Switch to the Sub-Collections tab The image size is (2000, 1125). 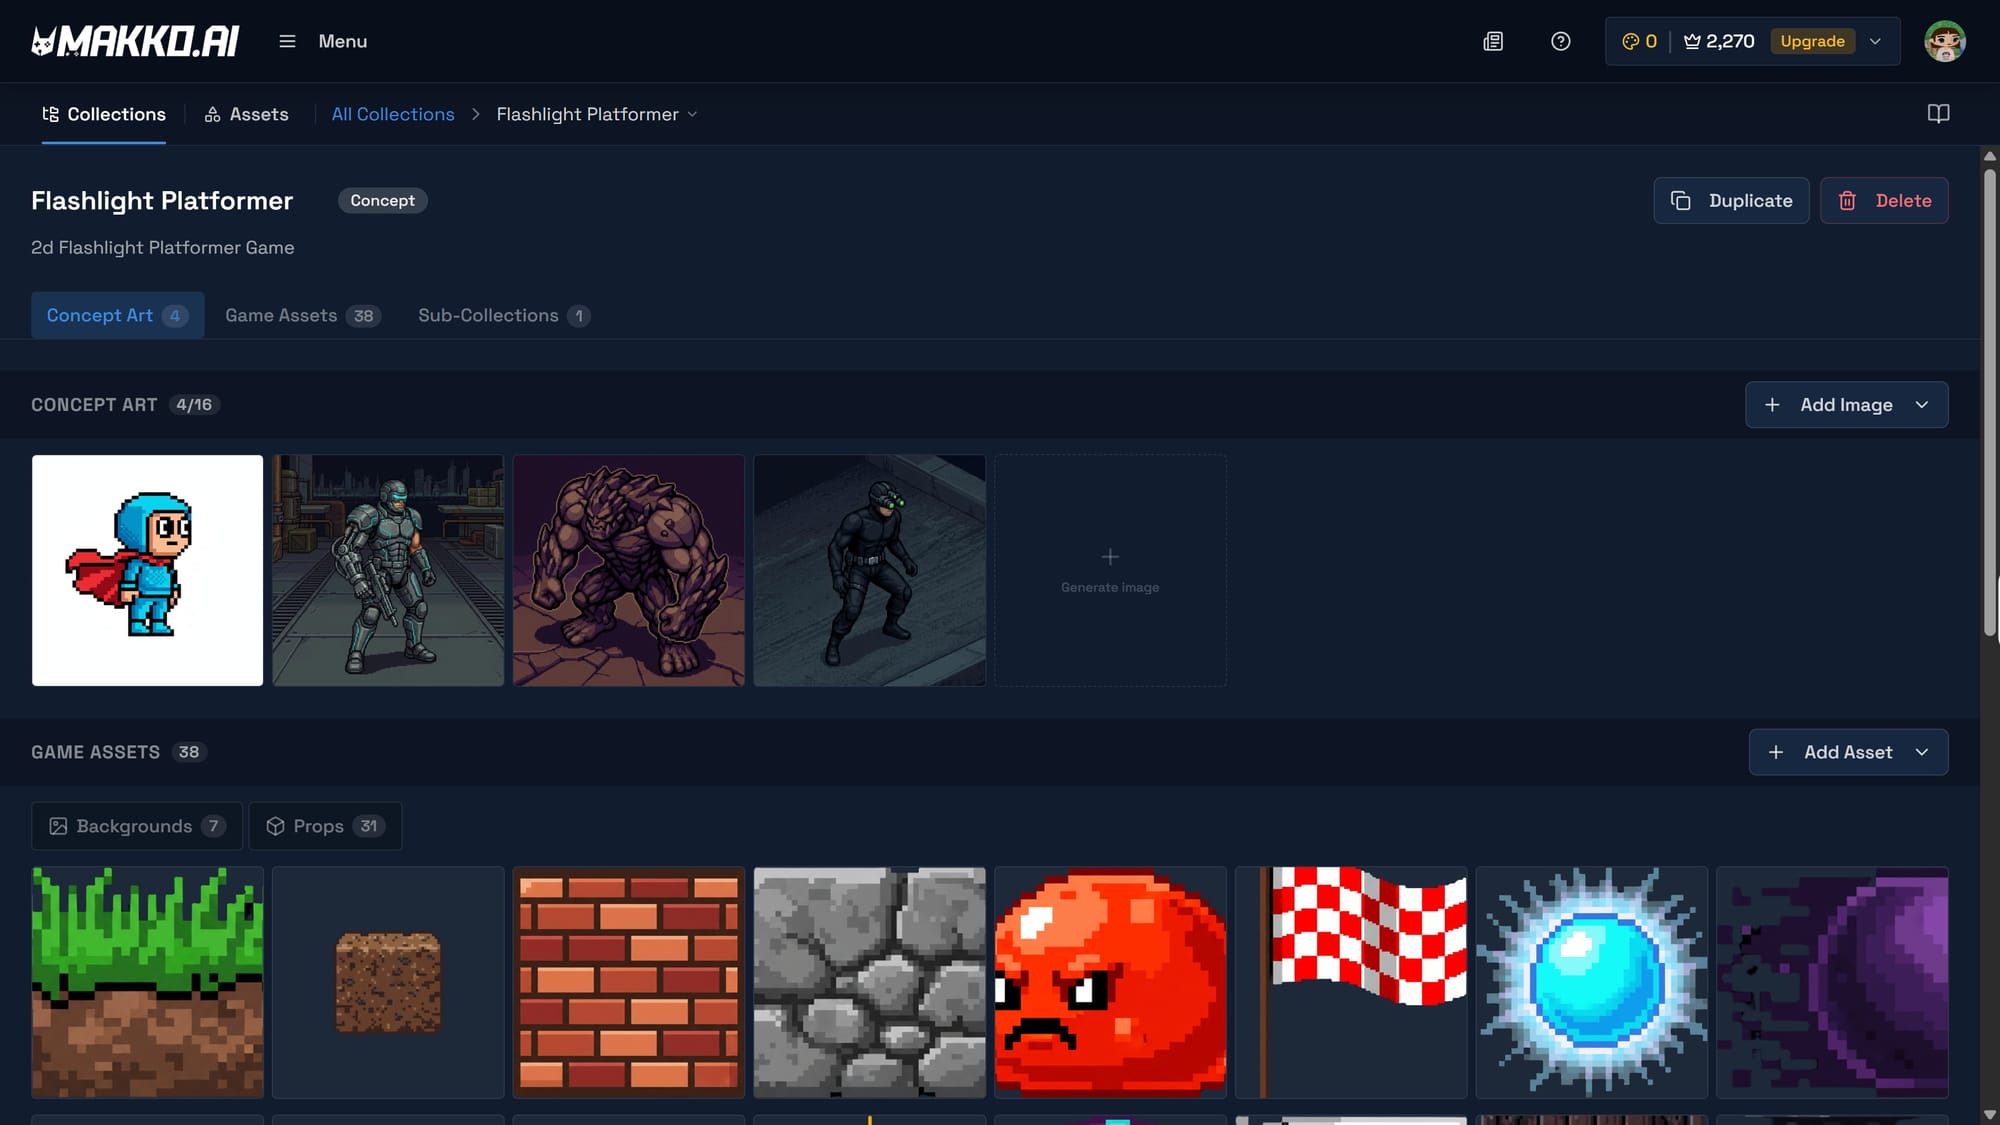pos(503,315)
